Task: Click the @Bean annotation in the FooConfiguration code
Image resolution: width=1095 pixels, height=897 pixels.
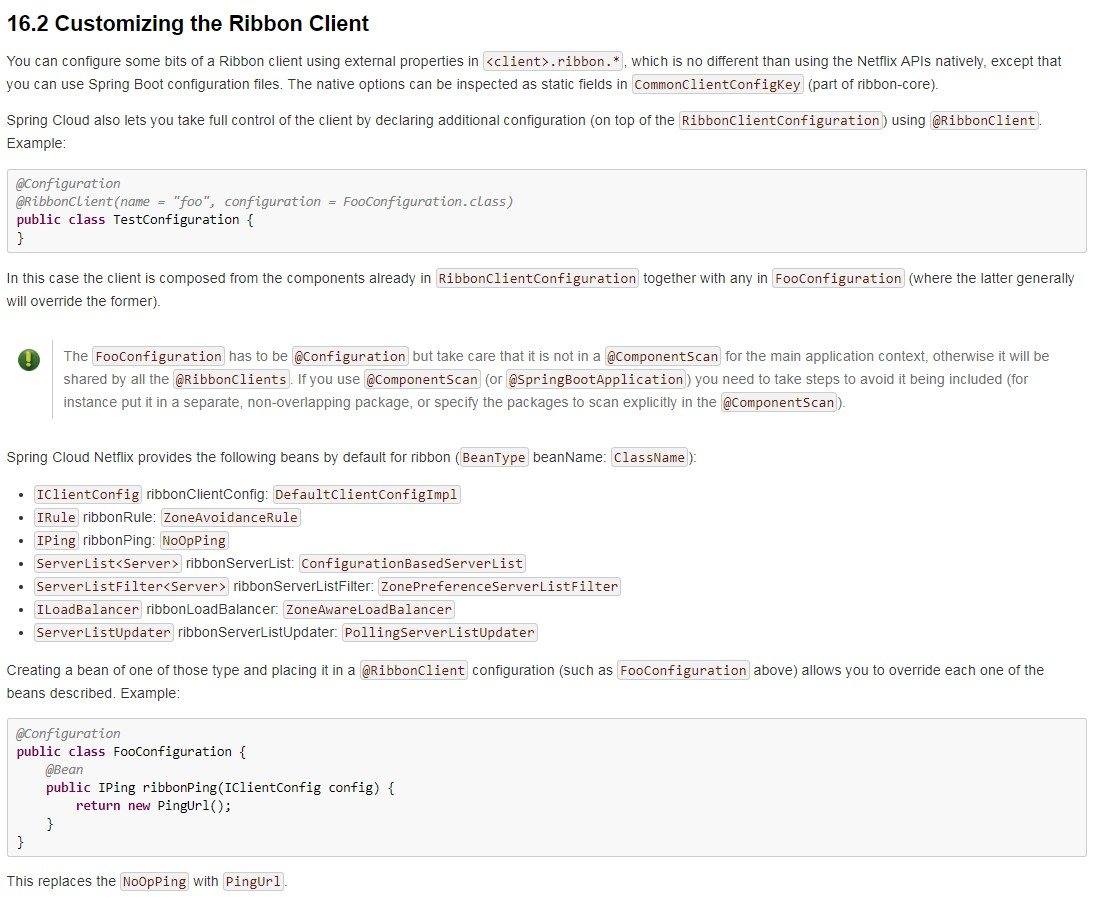Action: 65,770
